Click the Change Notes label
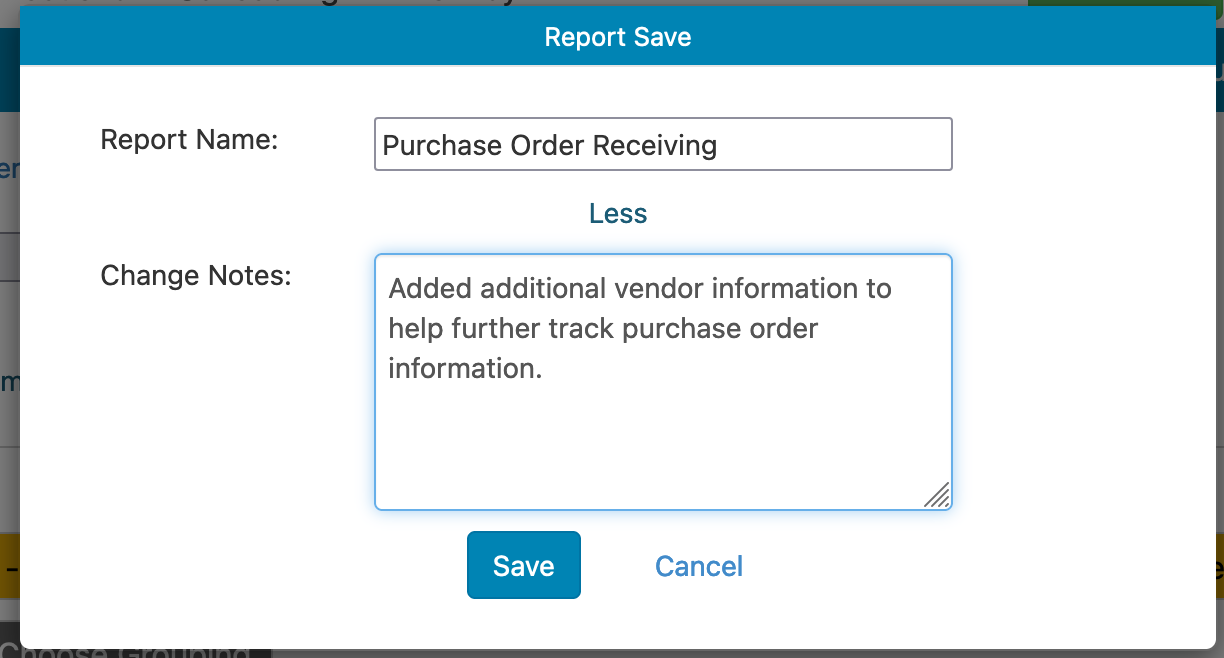This screenshot has width=1224, height=658. coord(196,275)
